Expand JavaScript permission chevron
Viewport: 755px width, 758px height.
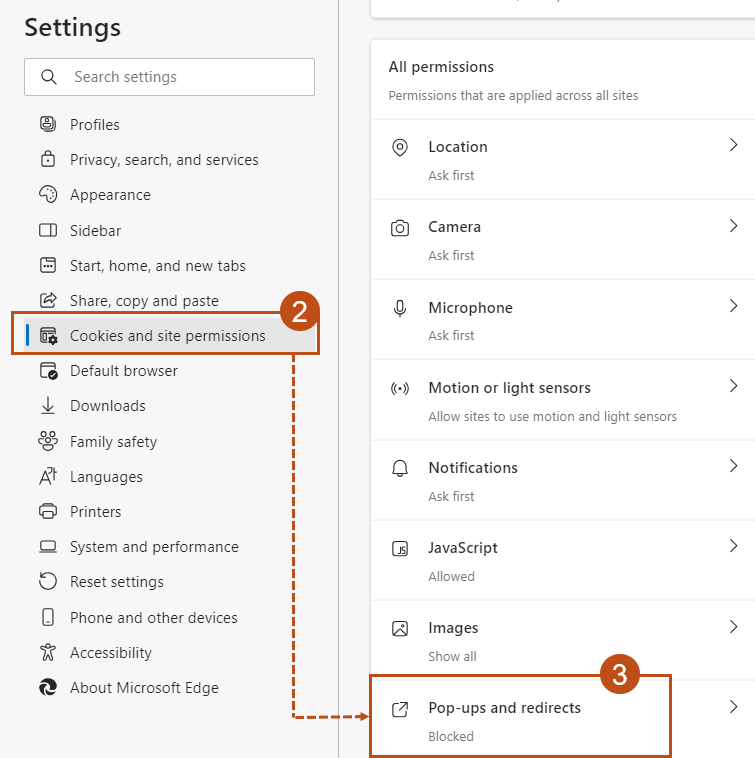tap(733, 547)
